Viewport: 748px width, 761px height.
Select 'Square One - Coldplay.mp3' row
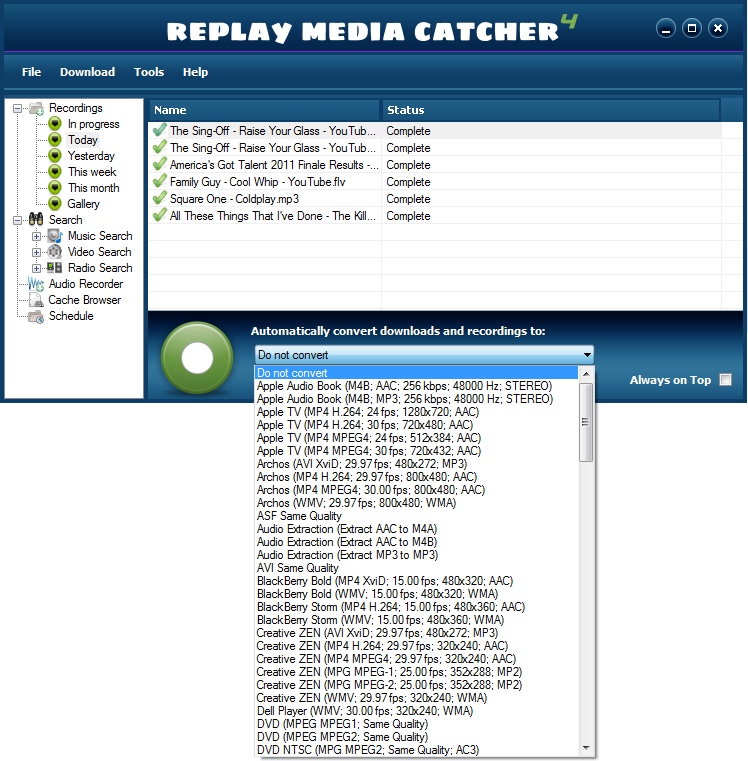(x=434, y=199)
